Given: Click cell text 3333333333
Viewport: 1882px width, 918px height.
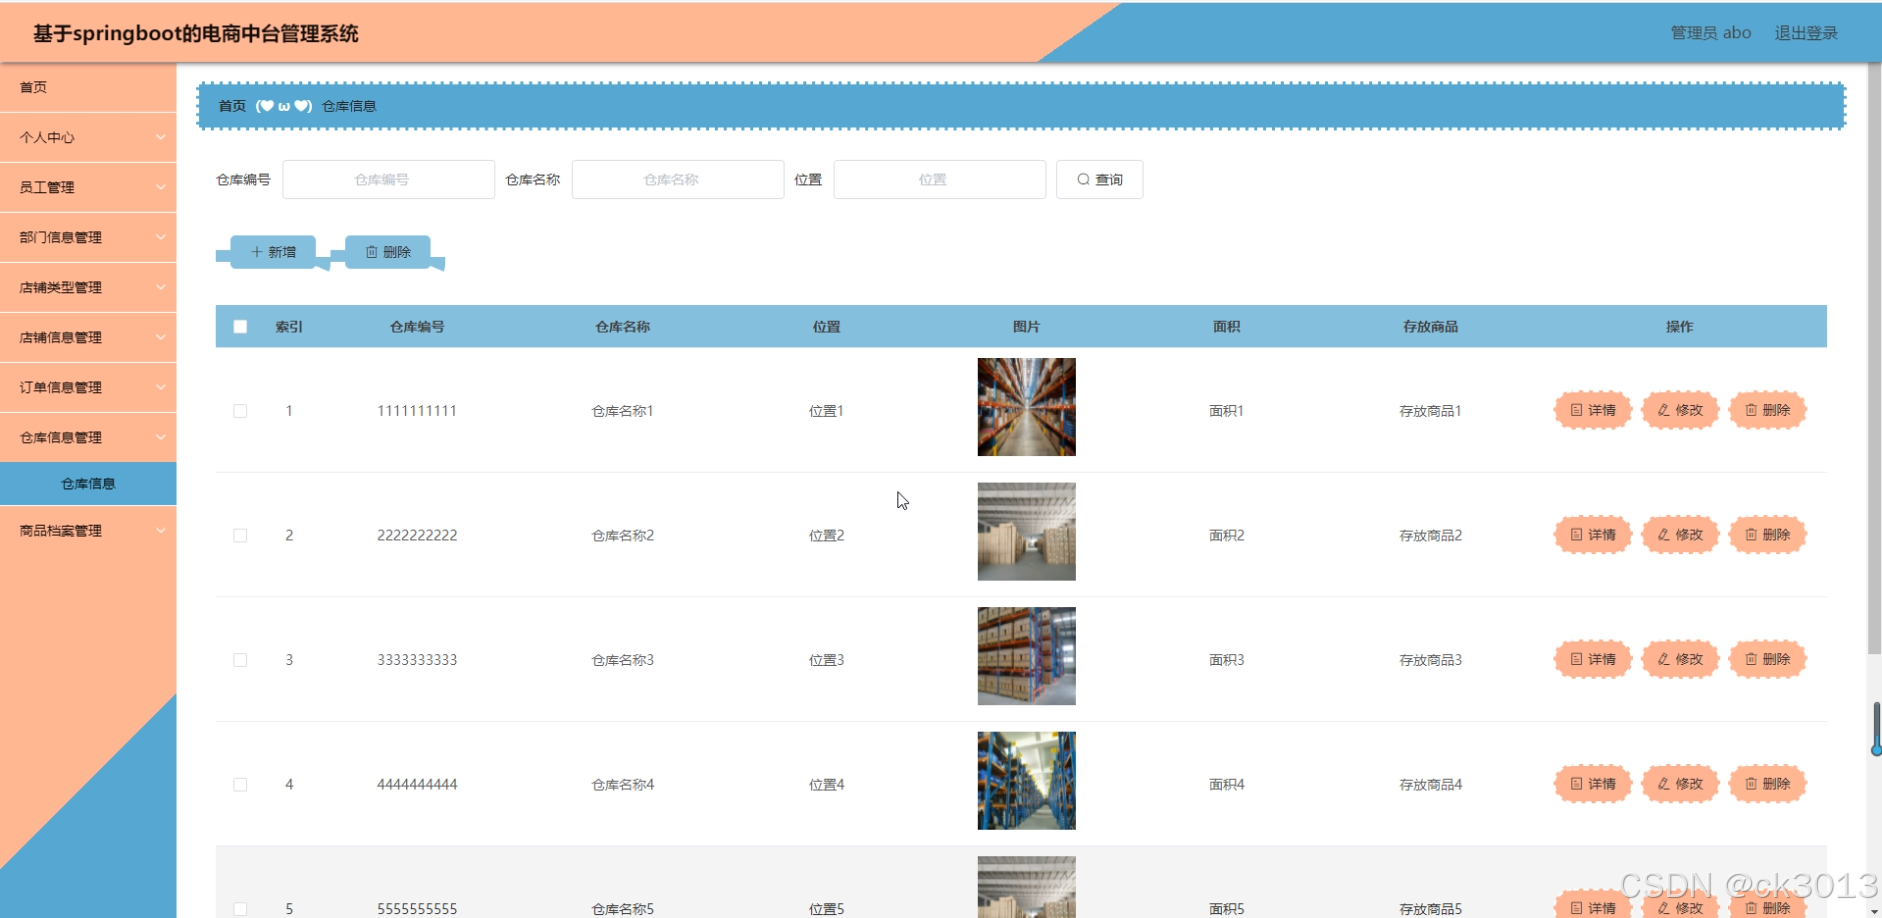Looking at the screenshot, I should (417, 660).
